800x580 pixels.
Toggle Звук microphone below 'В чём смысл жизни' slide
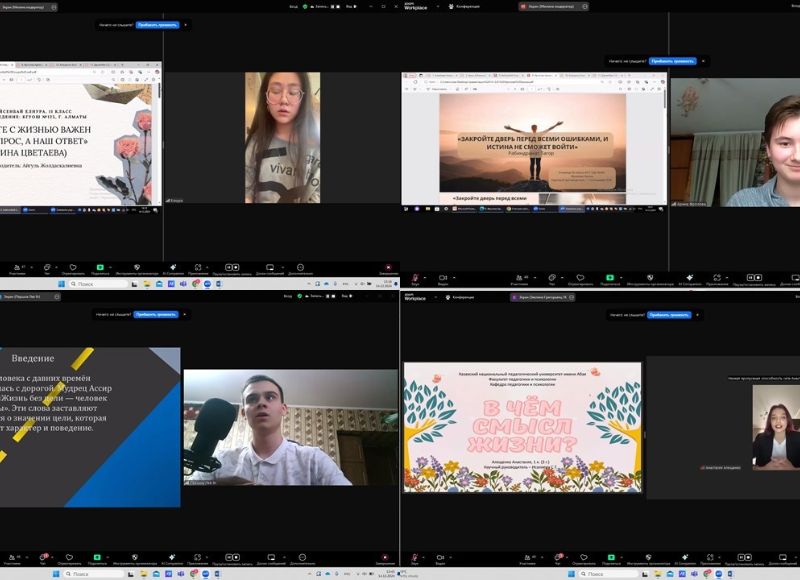(x=414, y=558)
